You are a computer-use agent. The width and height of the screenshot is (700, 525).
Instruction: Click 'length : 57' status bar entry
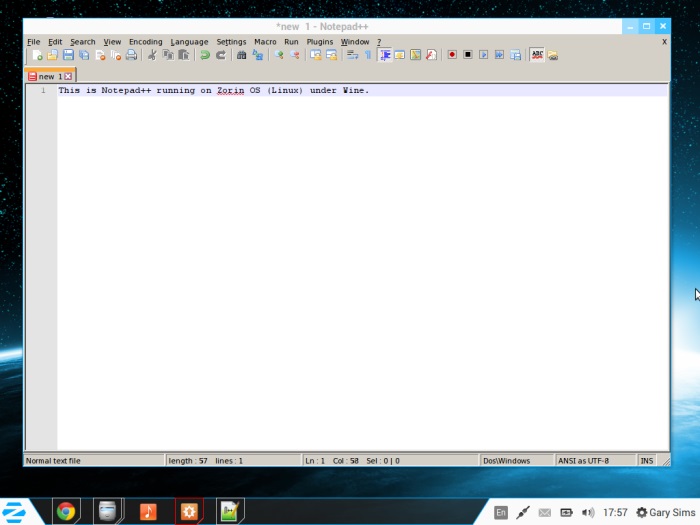coord(188,460)
